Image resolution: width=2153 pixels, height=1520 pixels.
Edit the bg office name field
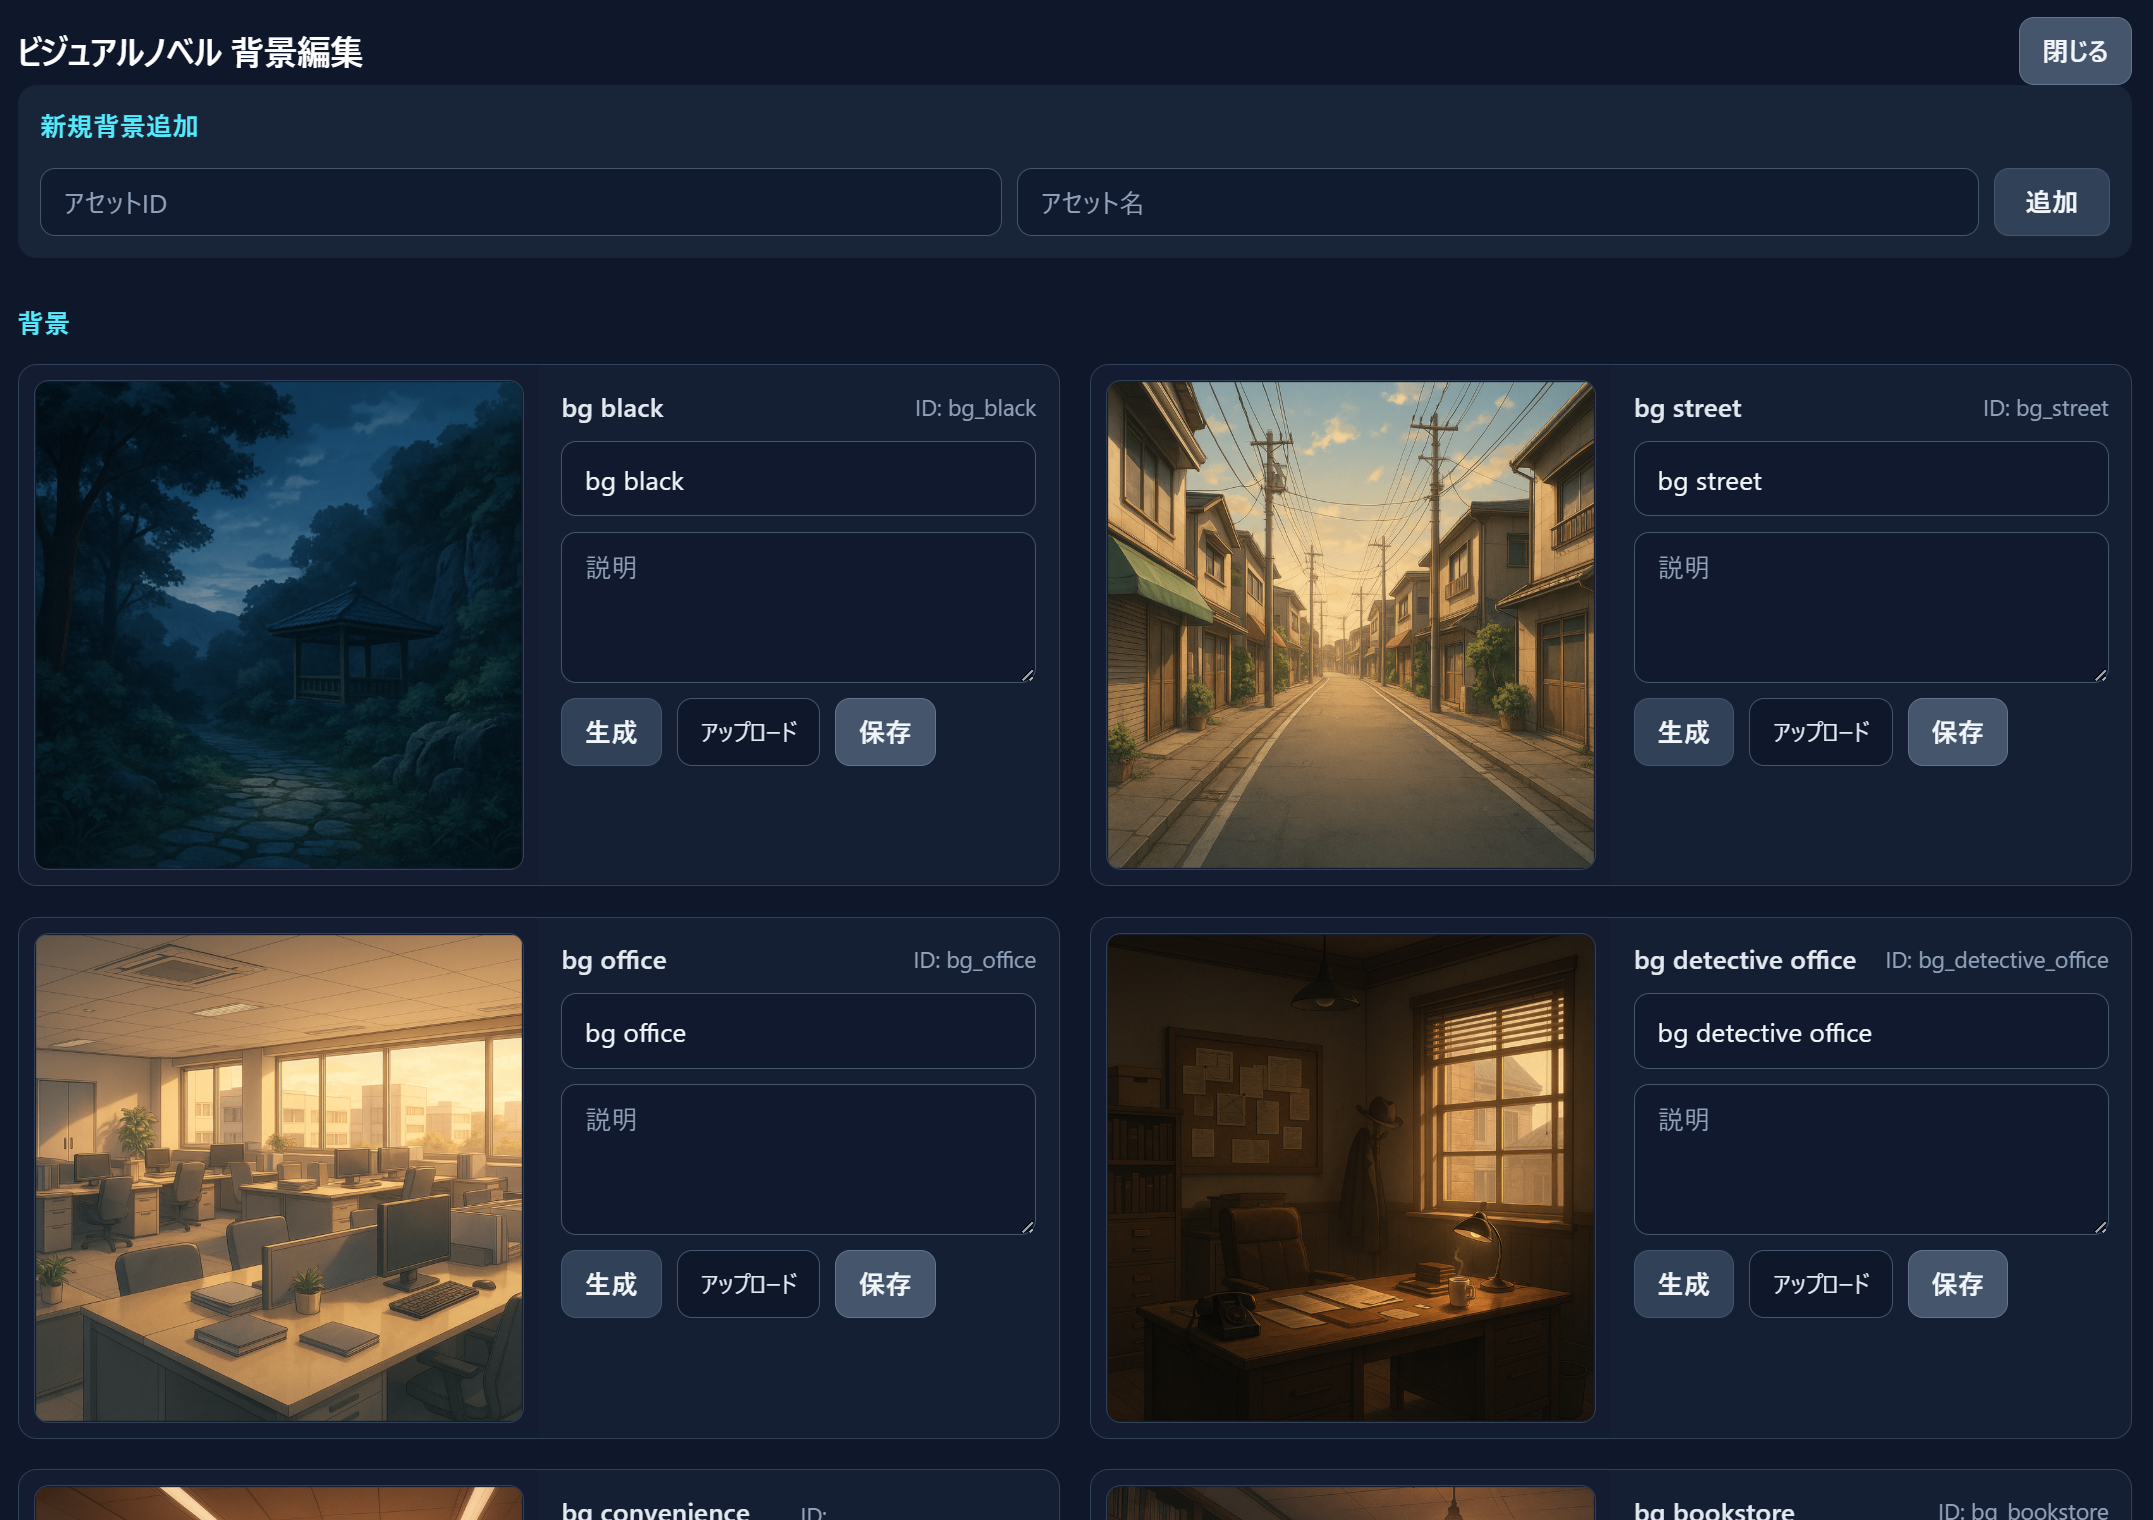coord(798,1032)
